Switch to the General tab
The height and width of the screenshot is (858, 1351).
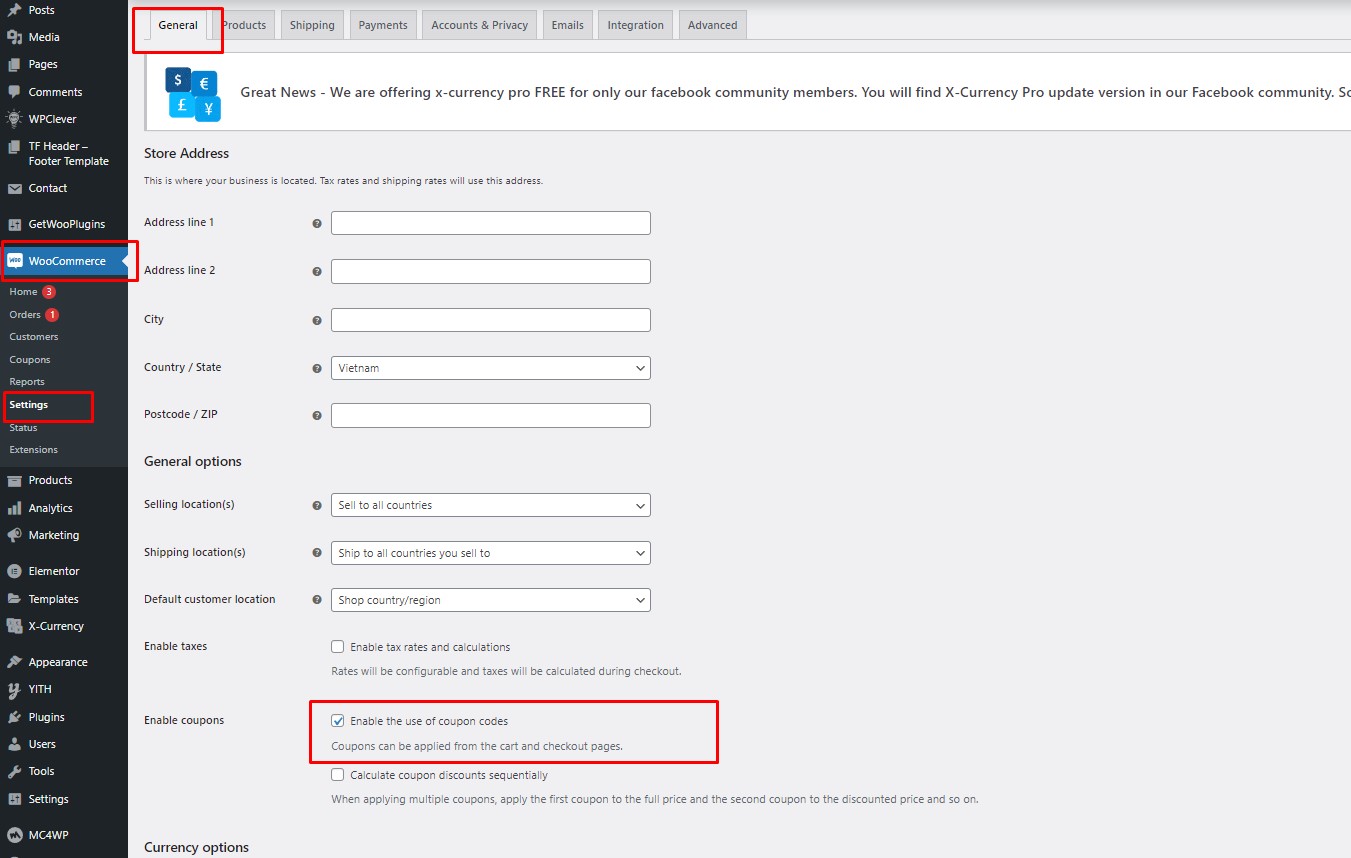point(178,25)
